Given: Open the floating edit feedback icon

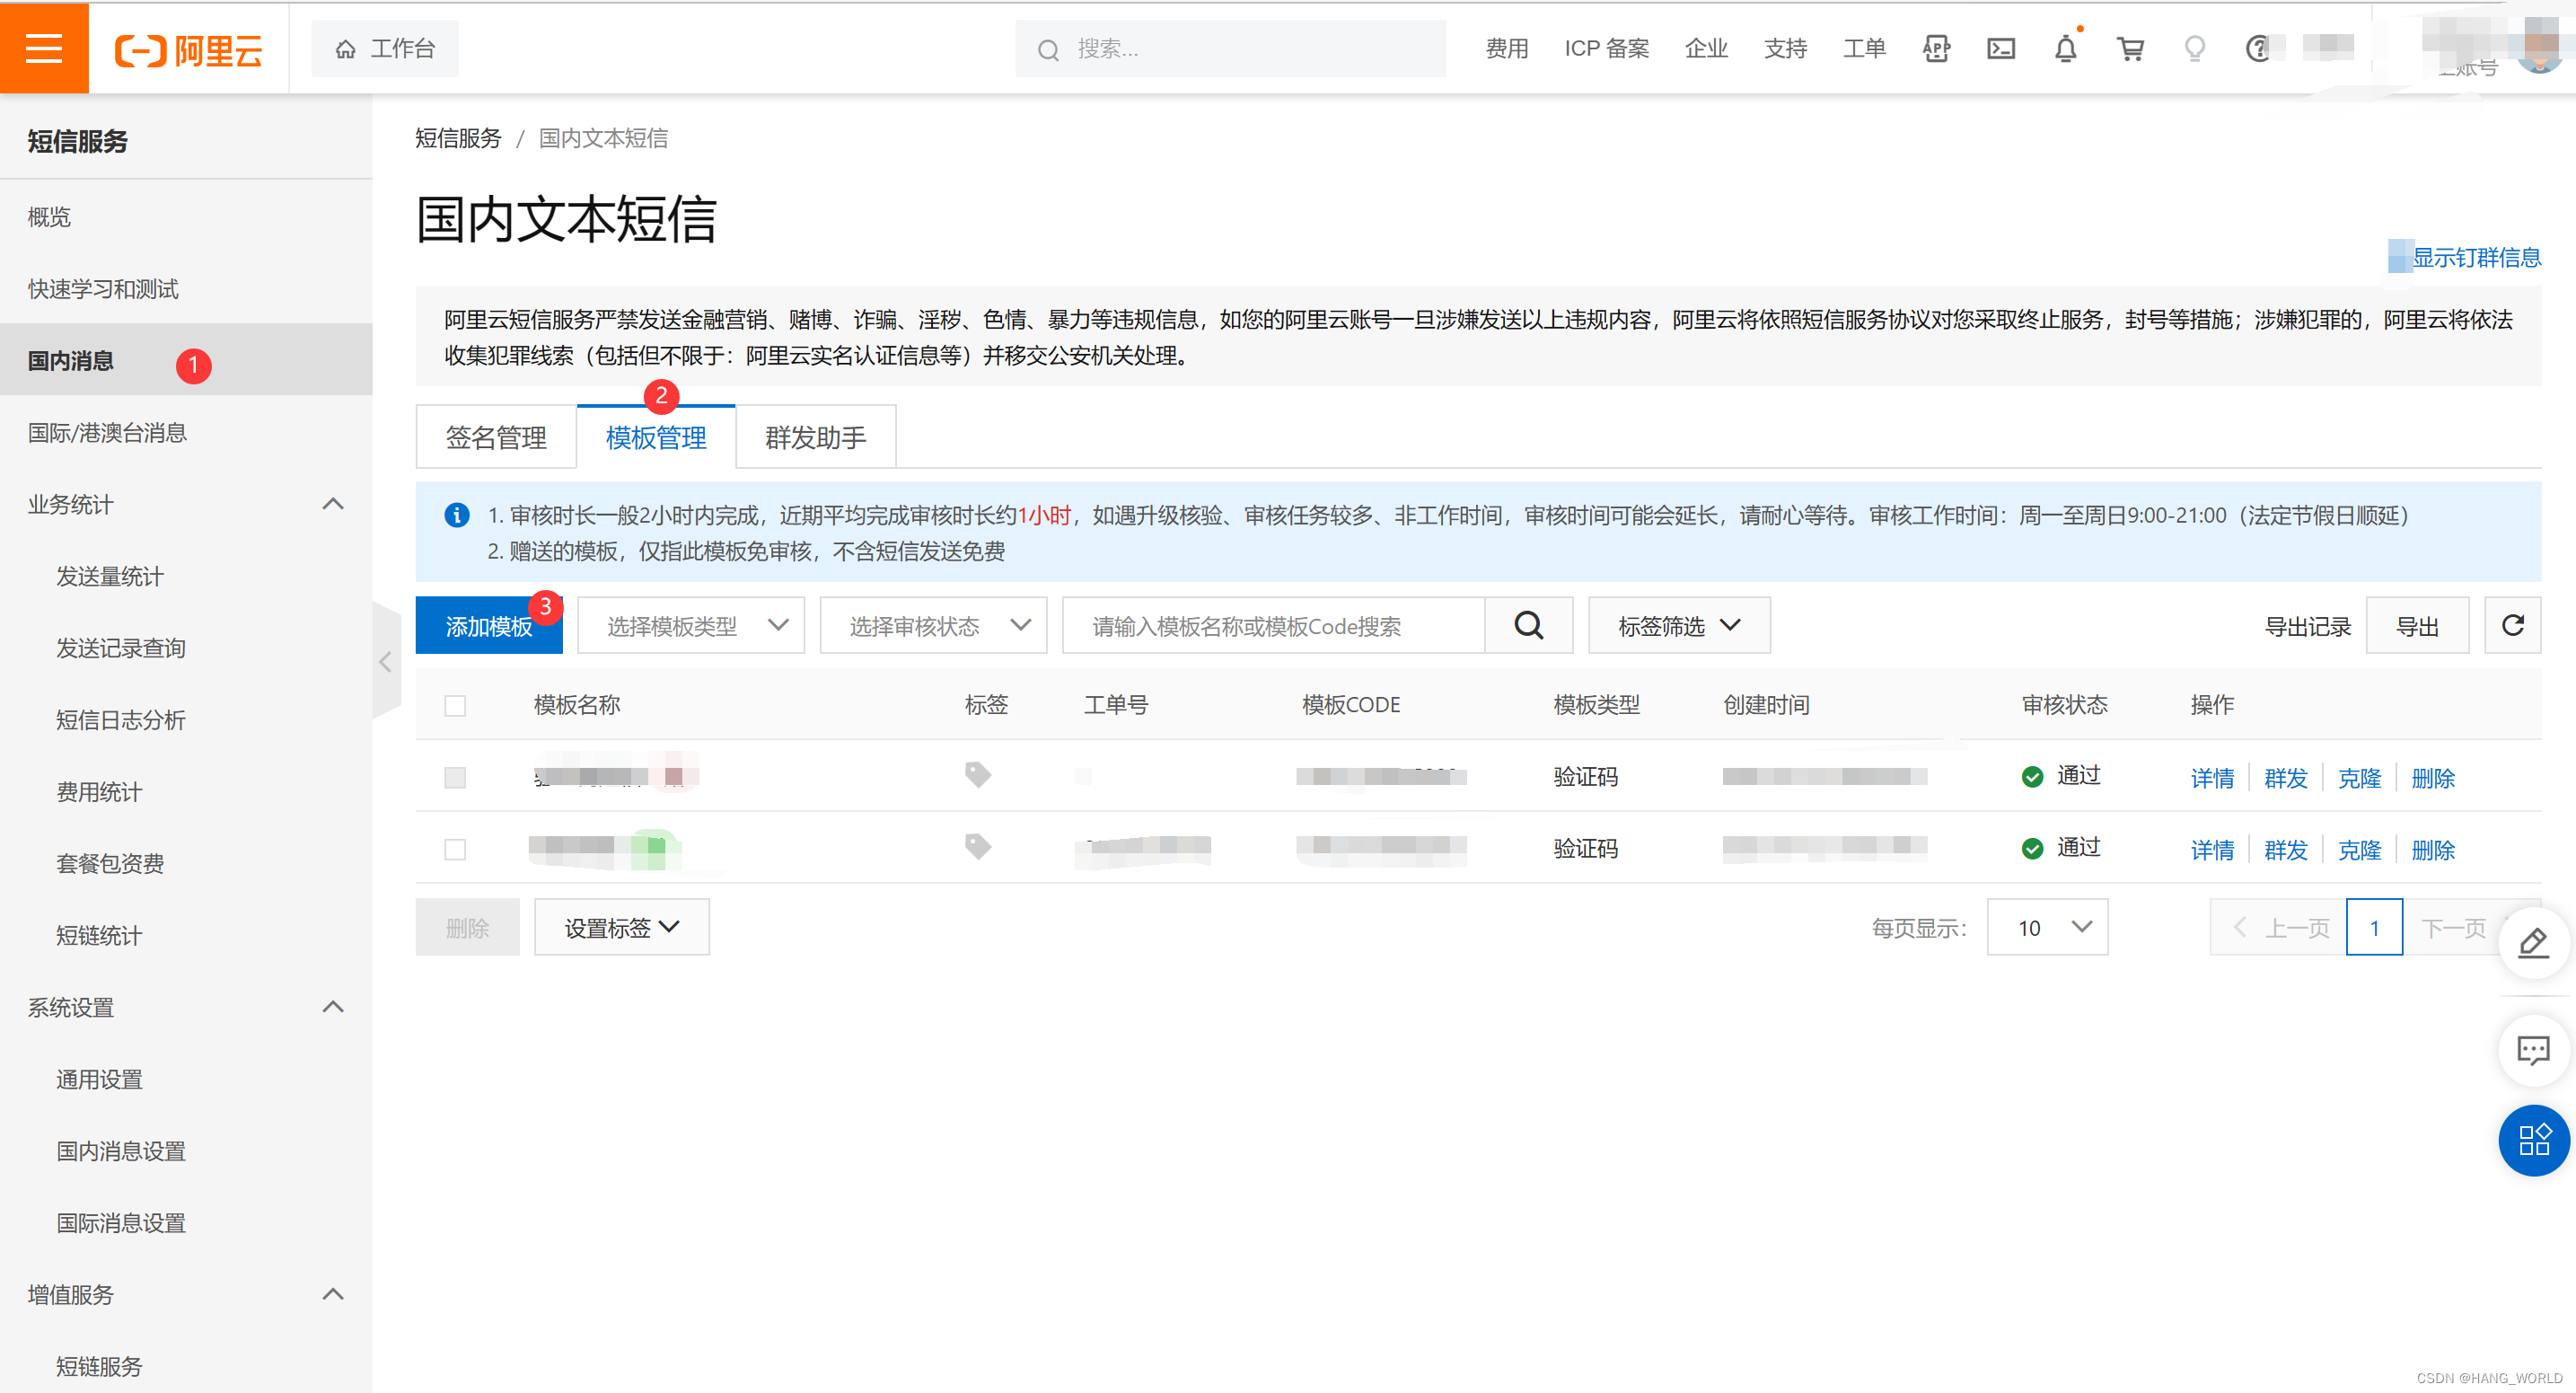Looking at the screenshot, I should 2533,943.
